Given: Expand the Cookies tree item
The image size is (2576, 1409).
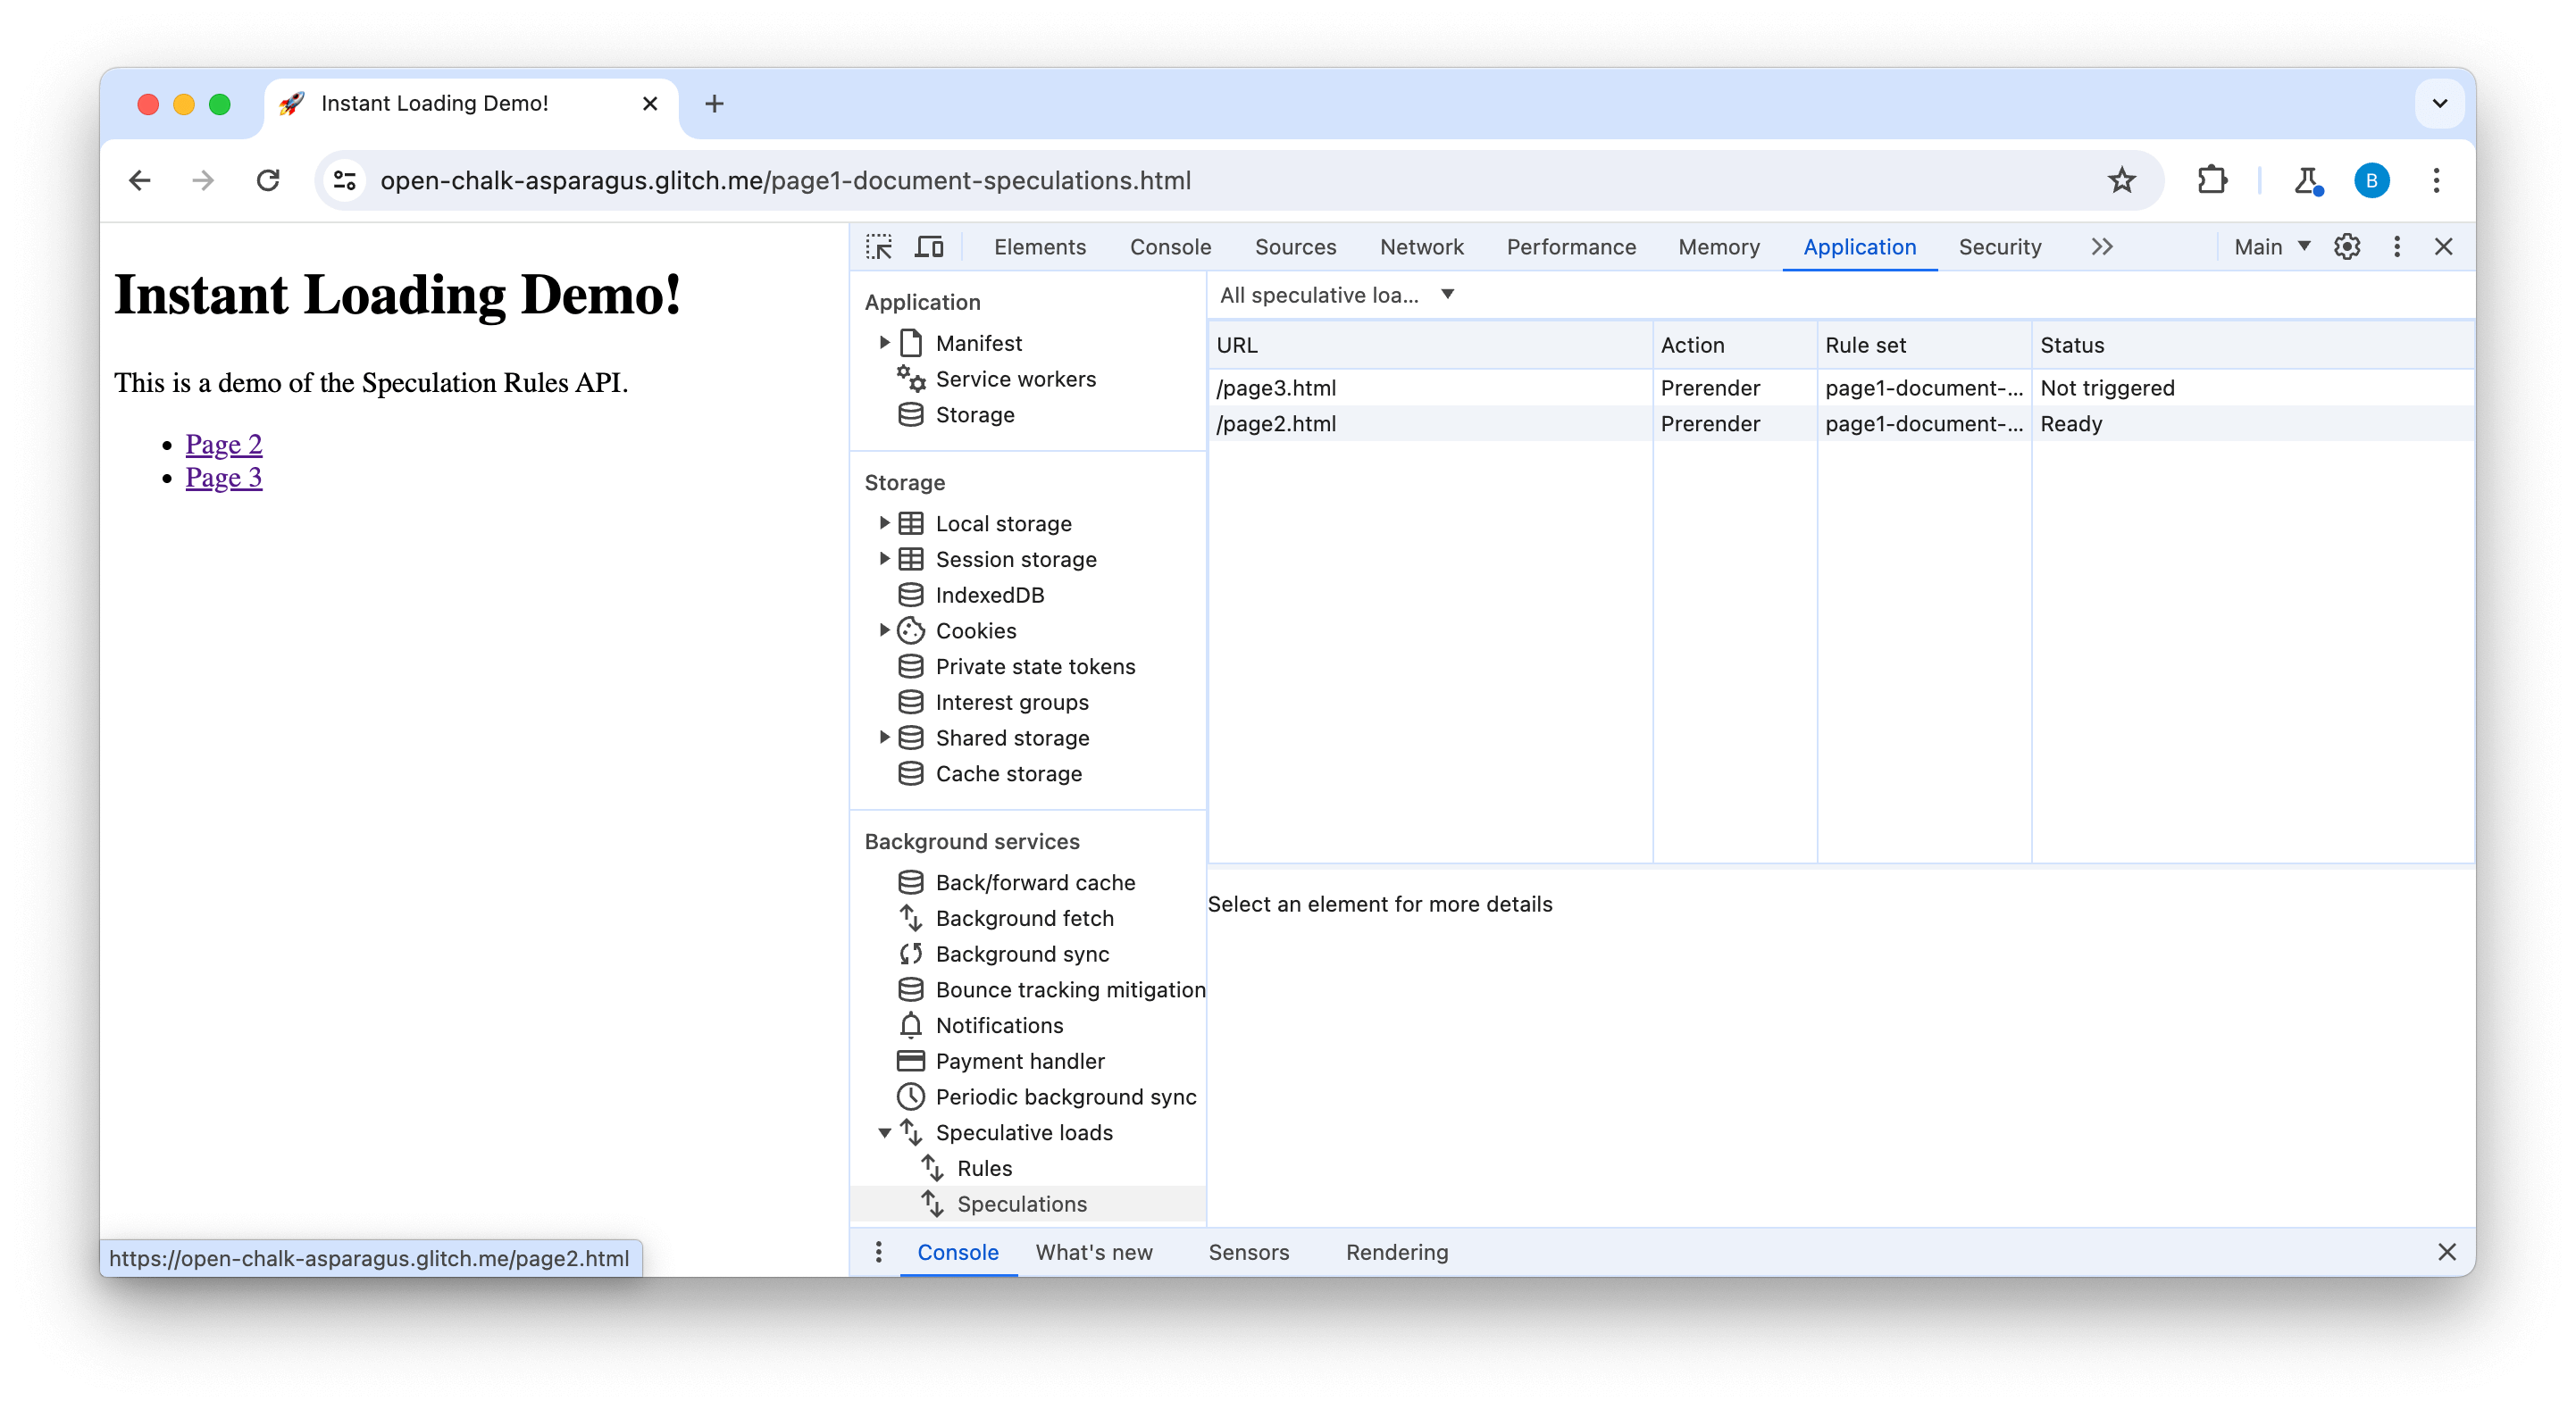Looking at the screenshot, I should point(882,628).
